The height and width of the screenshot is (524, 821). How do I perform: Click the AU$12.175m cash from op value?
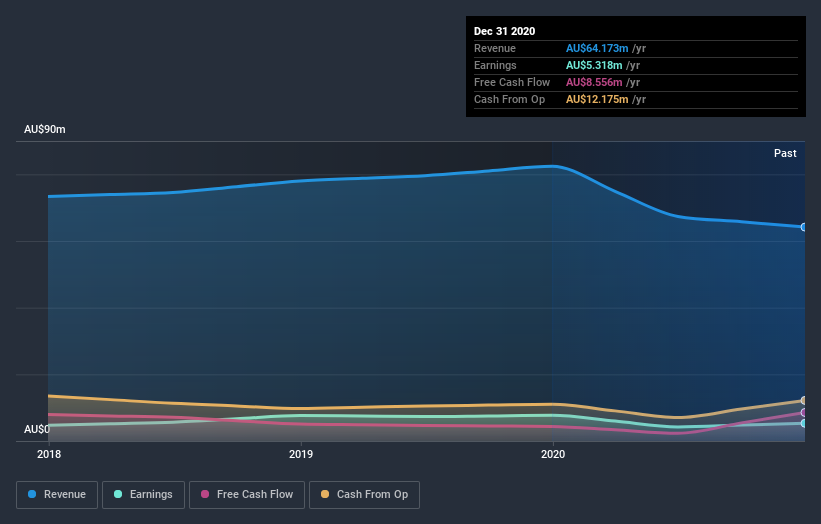[x=597, y=99]
